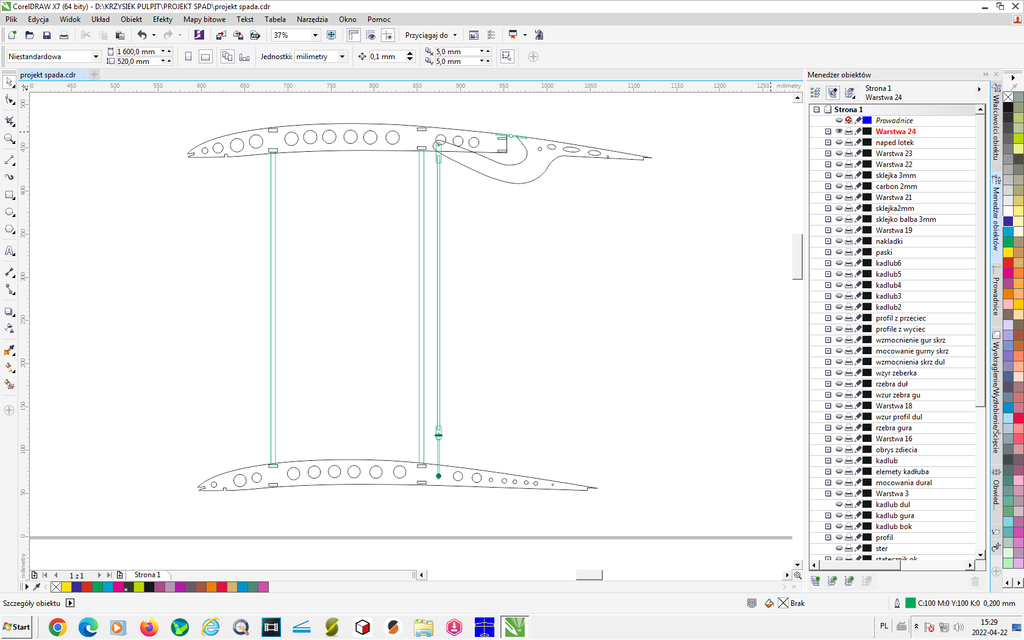Screen dimensions: 1024x640
Task: Switch to the Prowadnice docker tab
Action: tap(996, 295)
